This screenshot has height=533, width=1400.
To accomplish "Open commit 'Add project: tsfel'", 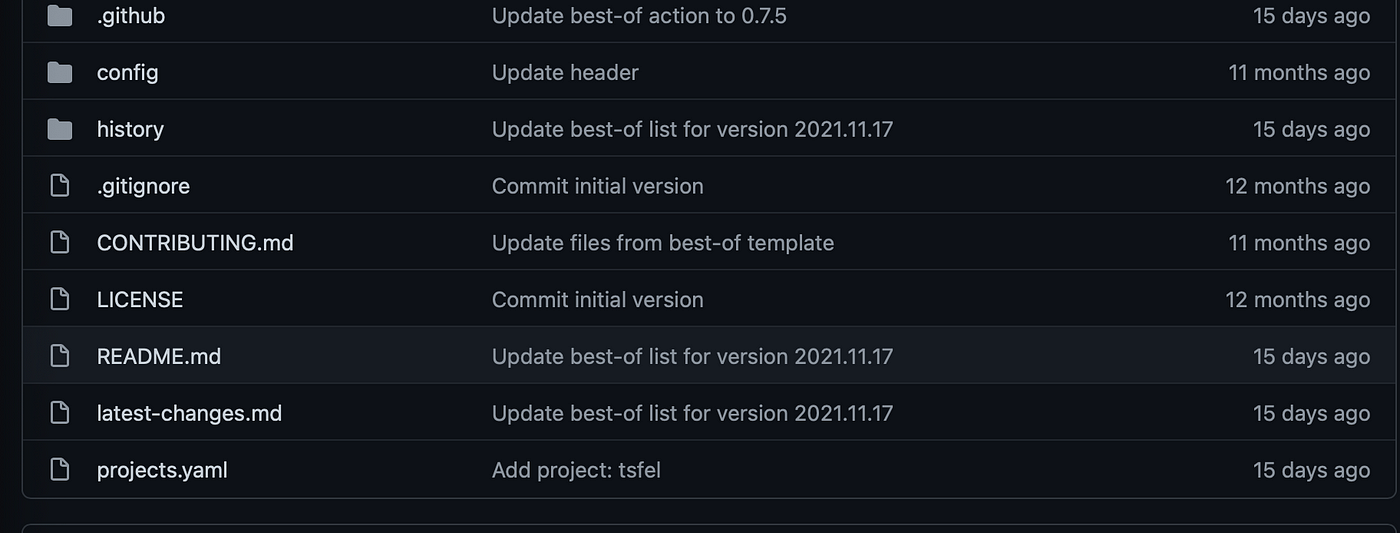I will pyautogui.click(x=576, y=470).
